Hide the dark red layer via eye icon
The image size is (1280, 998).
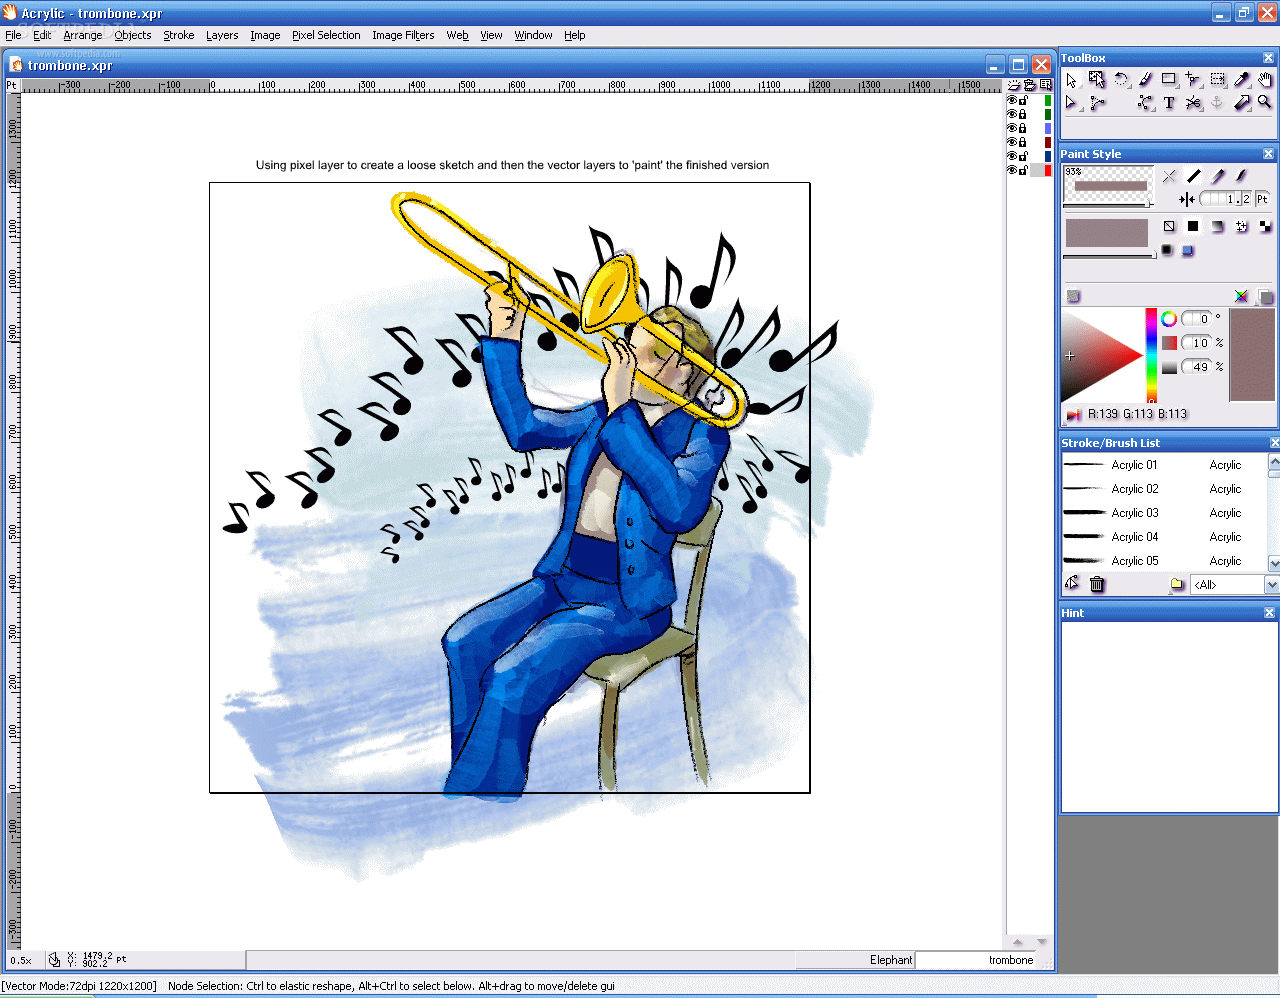[x=1011, y=142]
